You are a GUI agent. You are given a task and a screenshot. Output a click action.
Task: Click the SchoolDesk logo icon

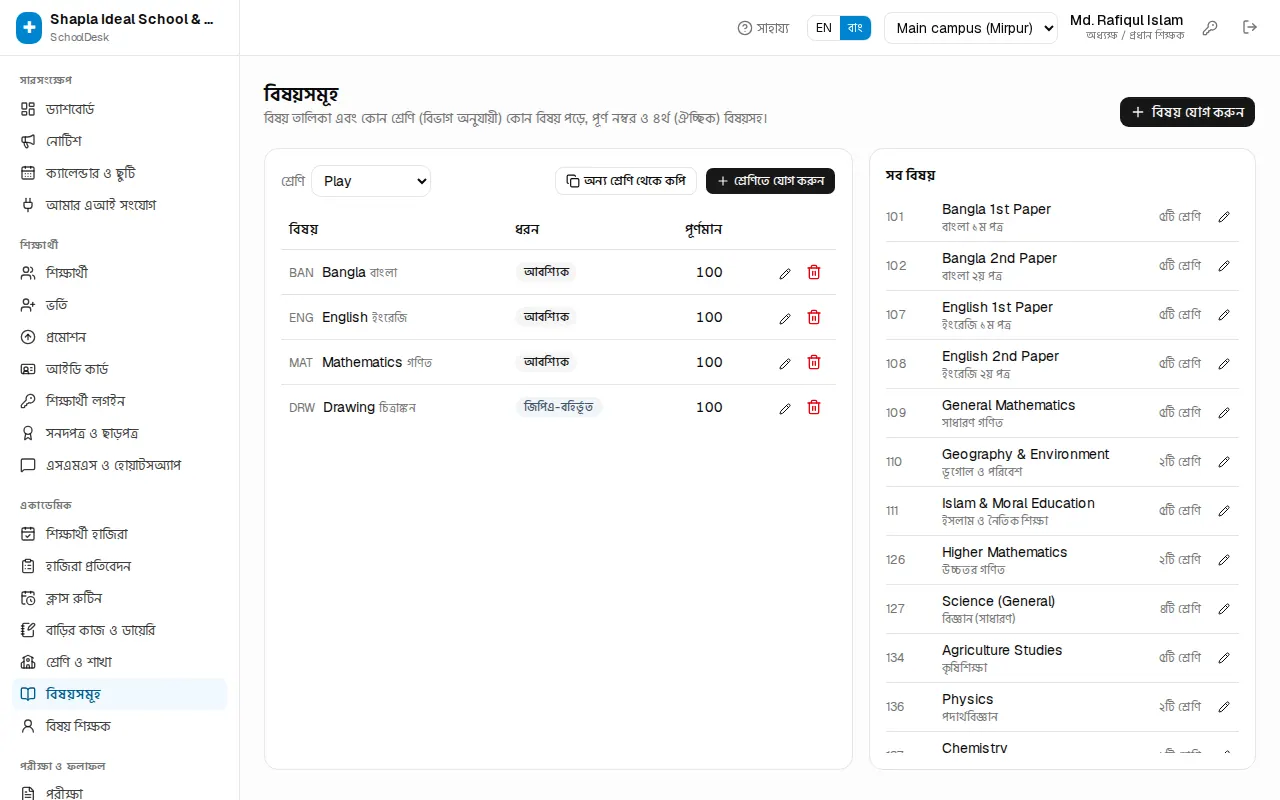pyautogui.click(x=29, y=28)
